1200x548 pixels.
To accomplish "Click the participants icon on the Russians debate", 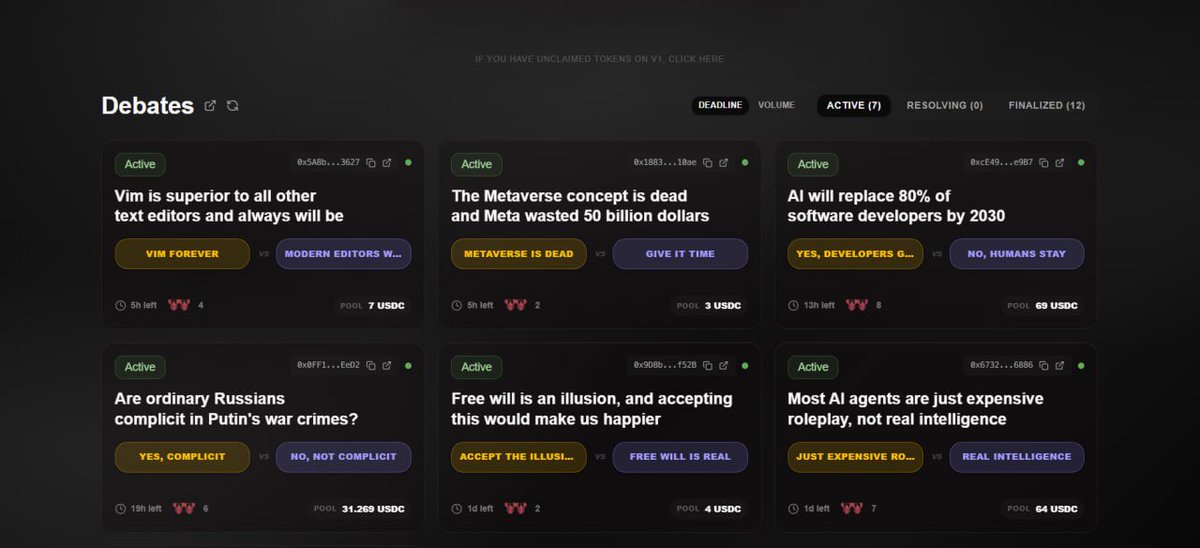I will click(183, 508).
